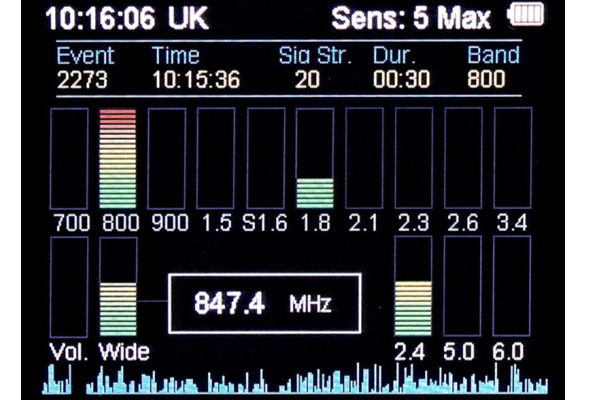Click the 1.8 label under the bars
Viewport: 600px width, 400px height.
tap(315, 223)
